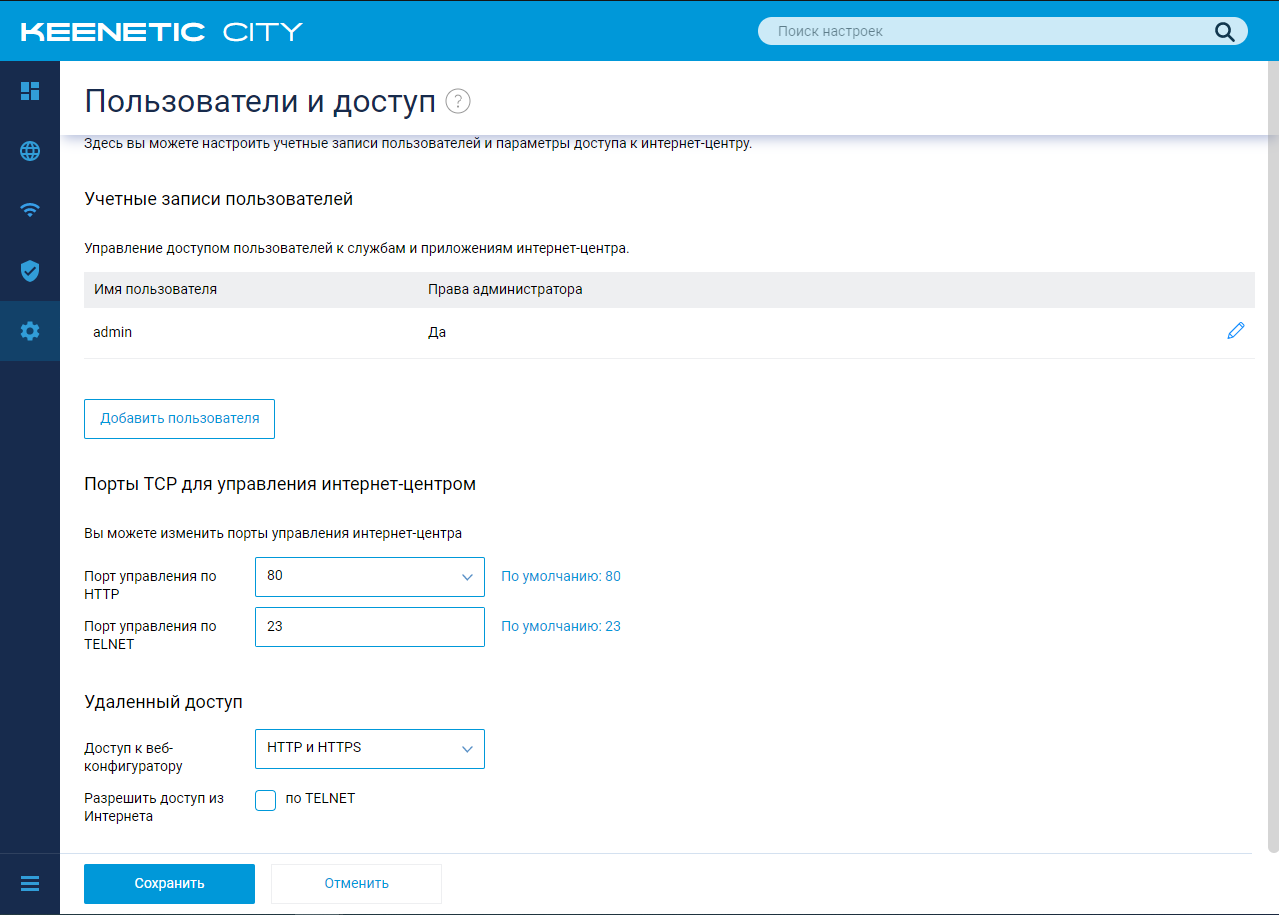
Task: Open the web configurator access dropdown
Action: [370, 749]
